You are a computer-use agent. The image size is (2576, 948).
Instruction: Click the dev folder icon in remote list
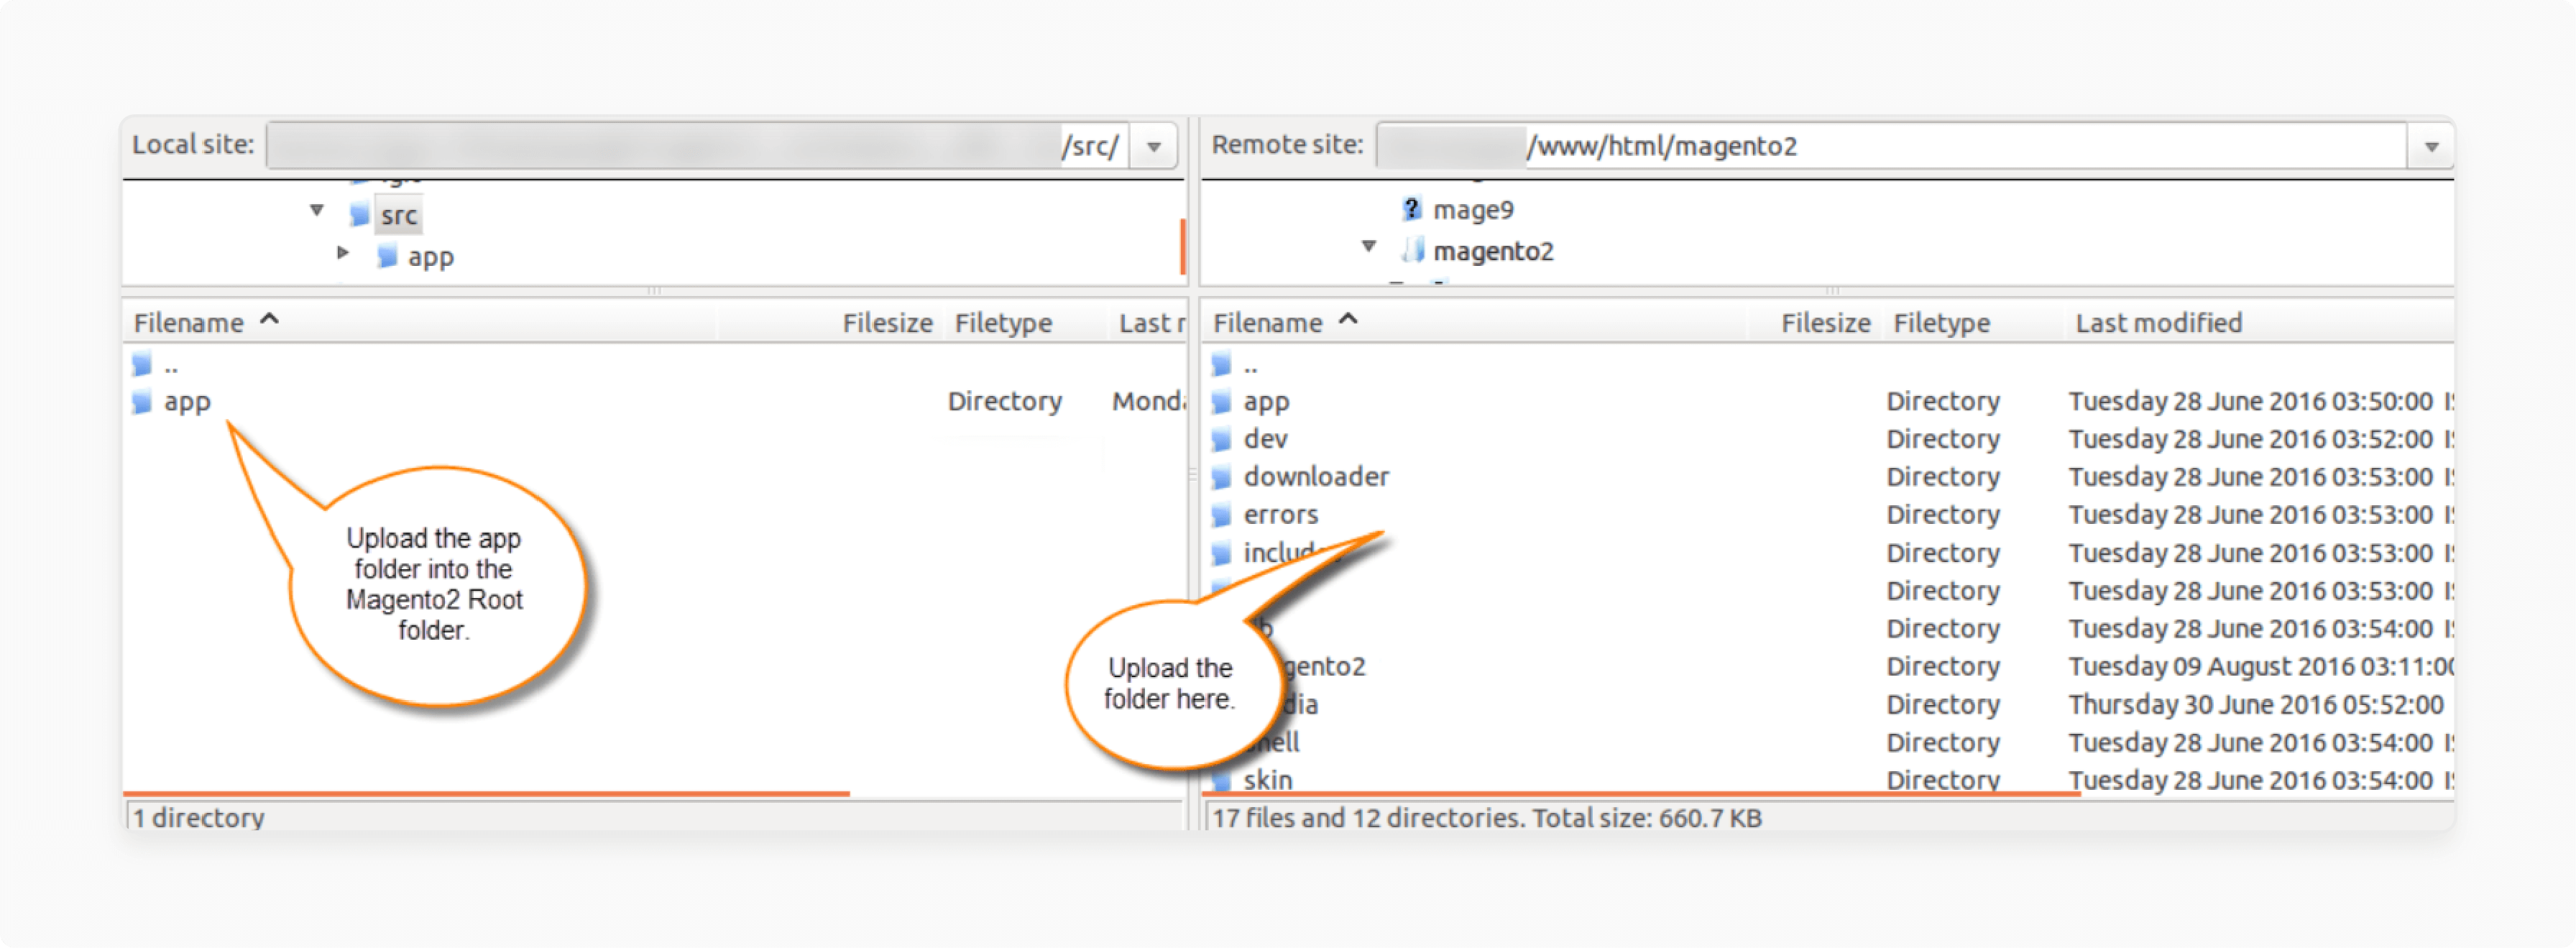[x=1221, y=440]
